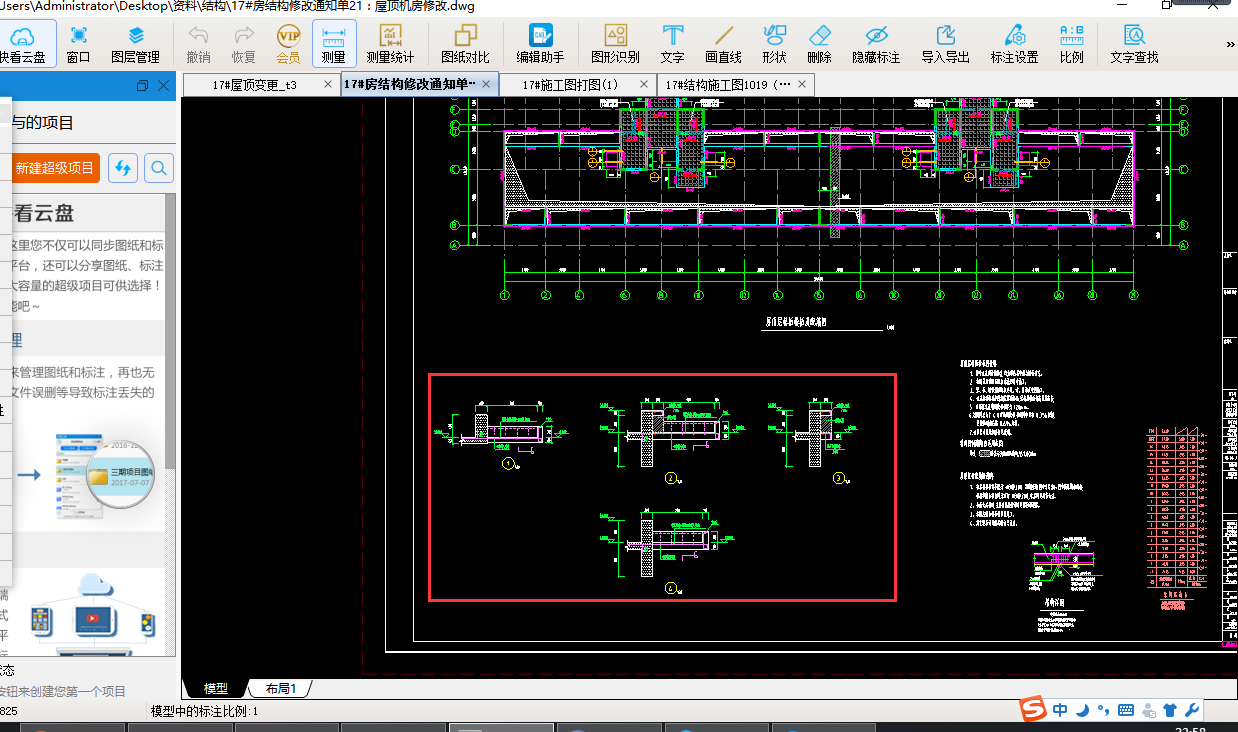Switch to tab 17#屋顶变更_t3
Viewport: 1238px width, 732px height.
pos(255,85)
